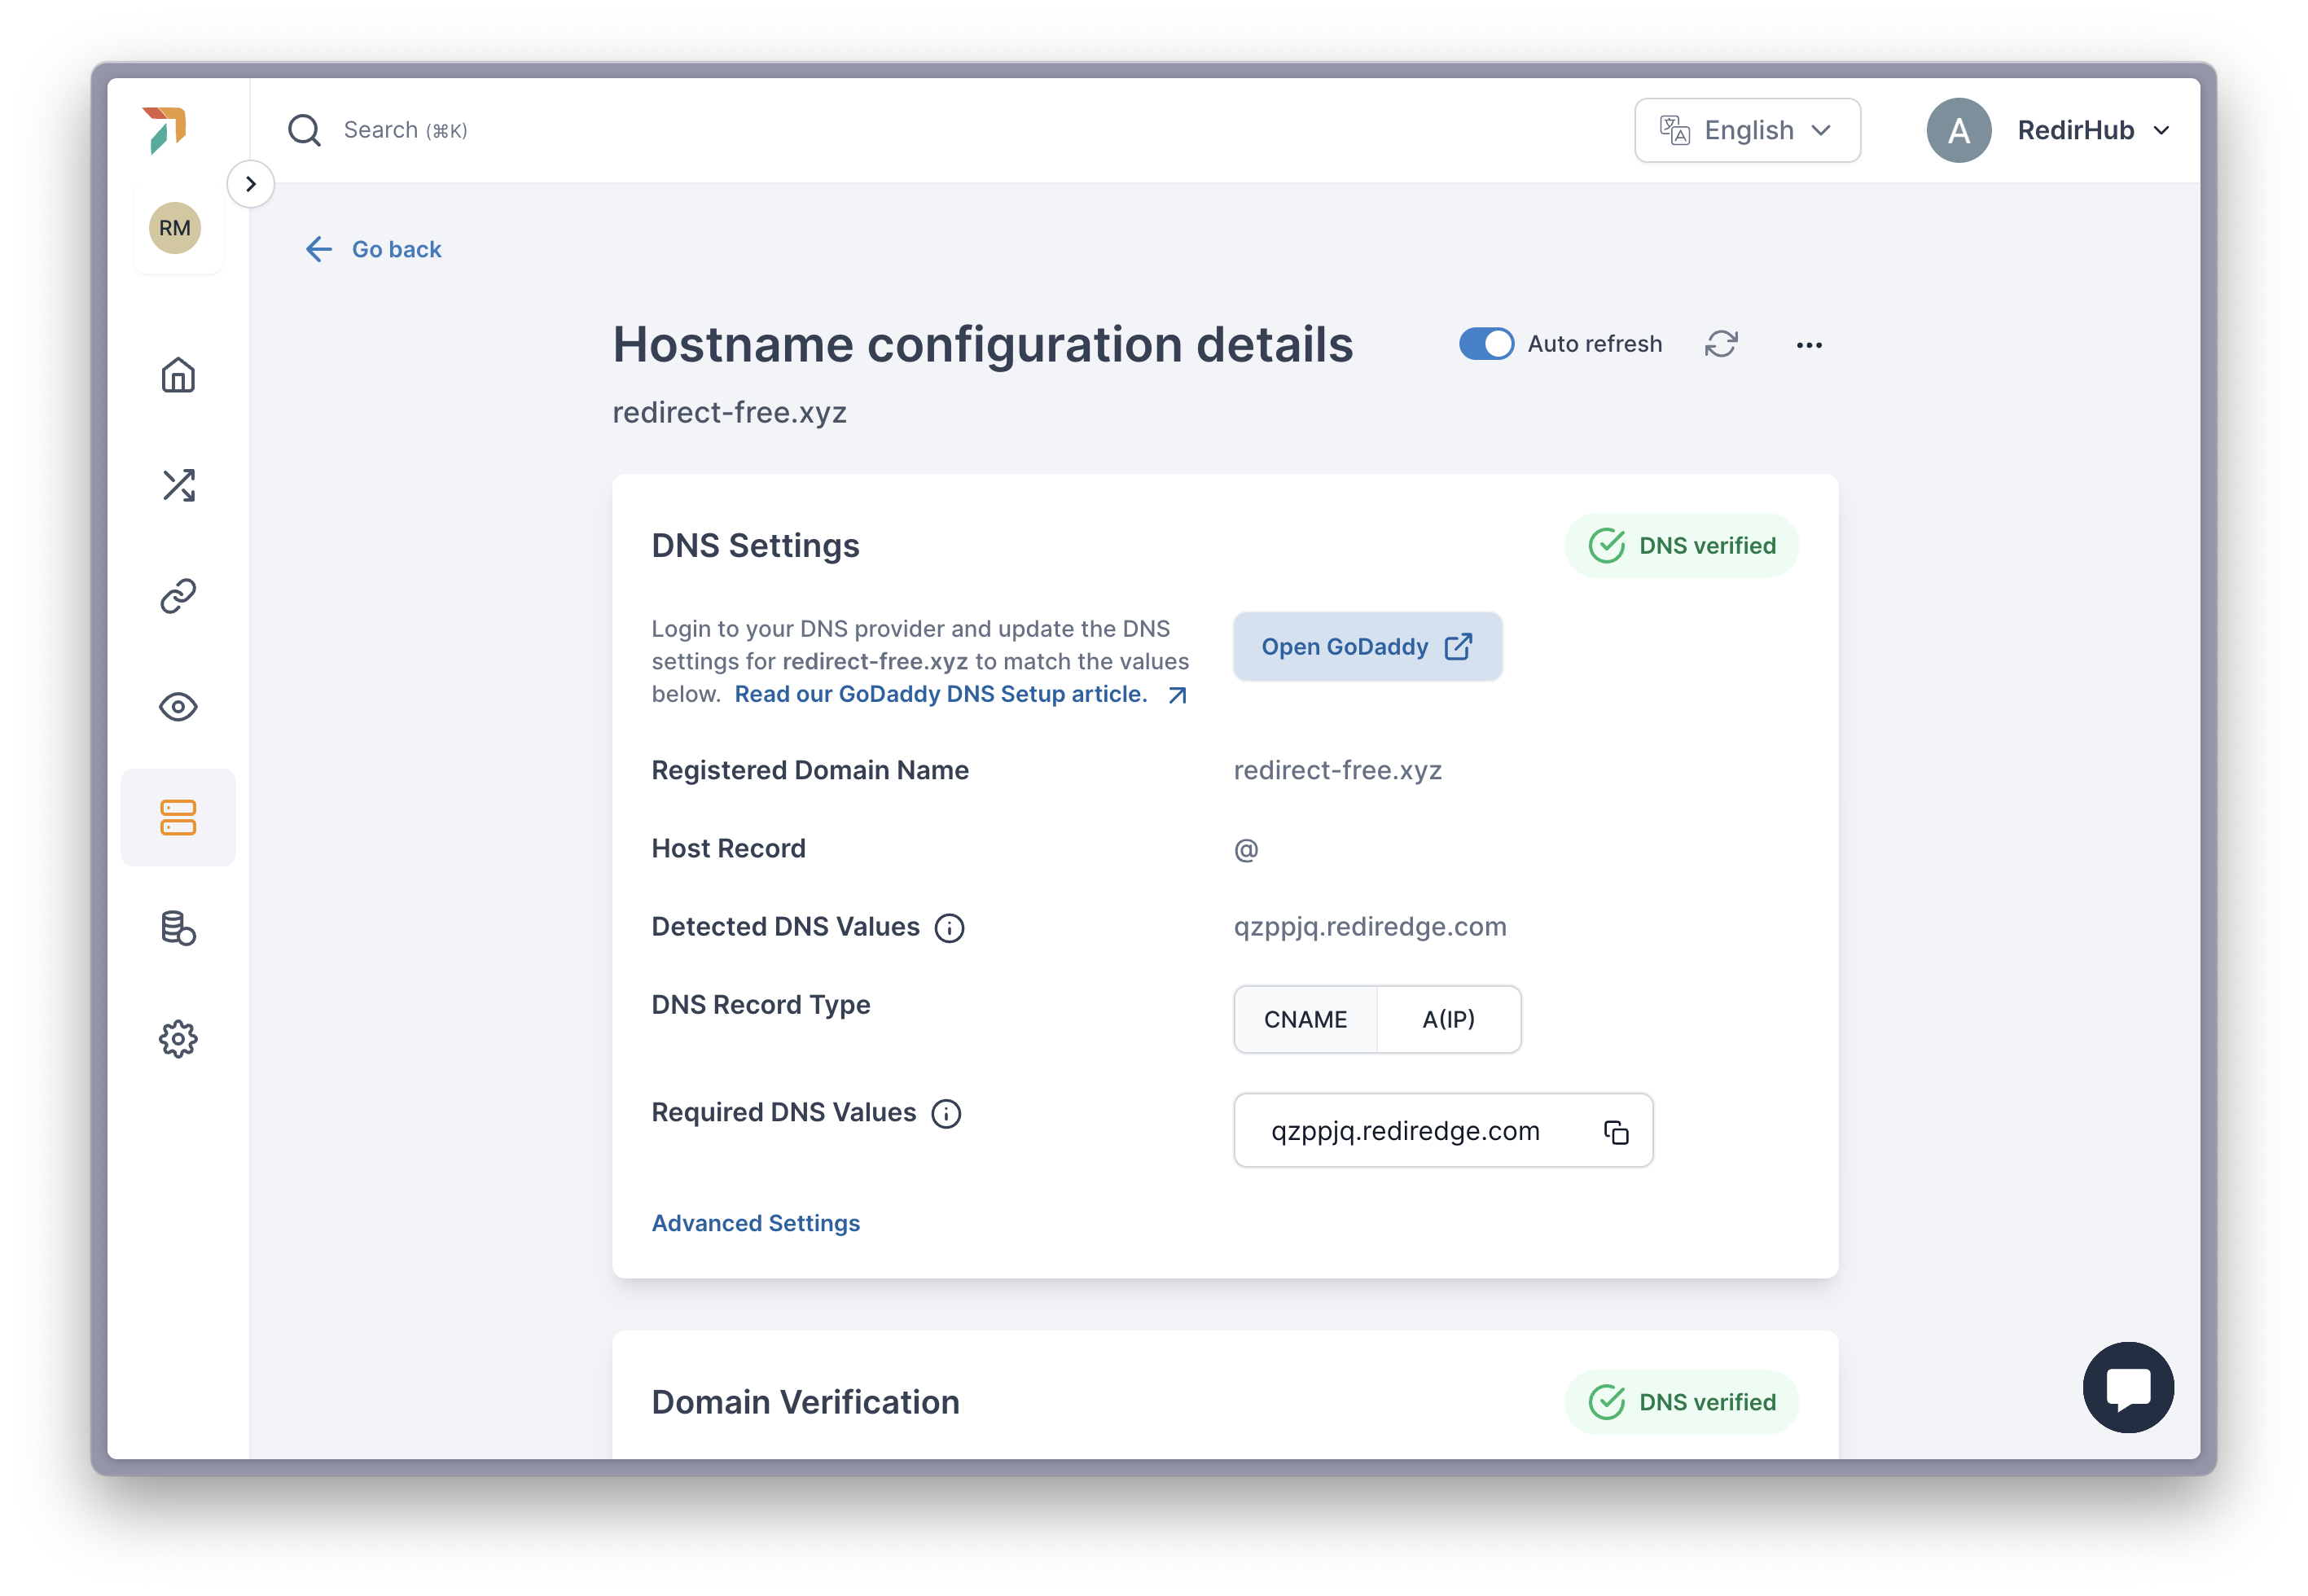Open the database billing icon in the sidebar

pyautogui.click(x=178, y=928)
